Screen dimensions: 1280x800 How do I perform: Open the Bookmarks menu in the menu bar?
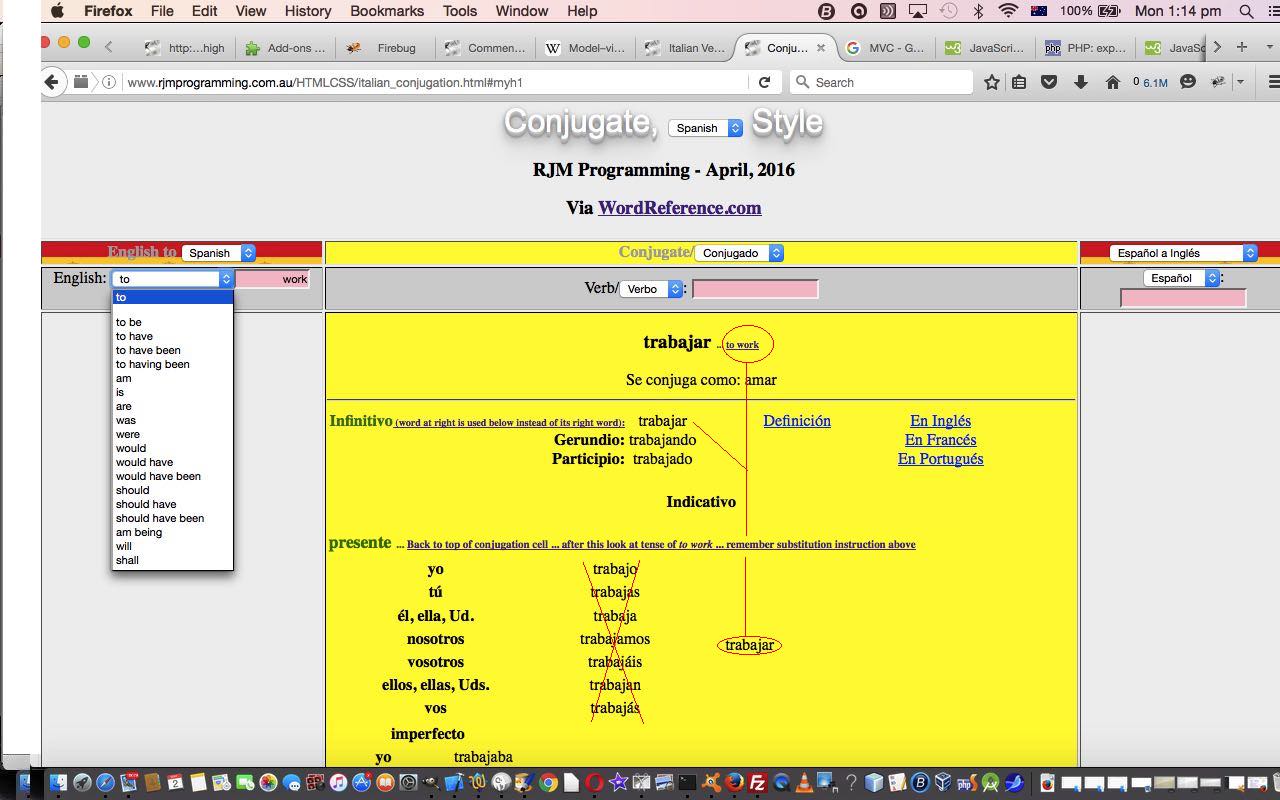(387, 11)
